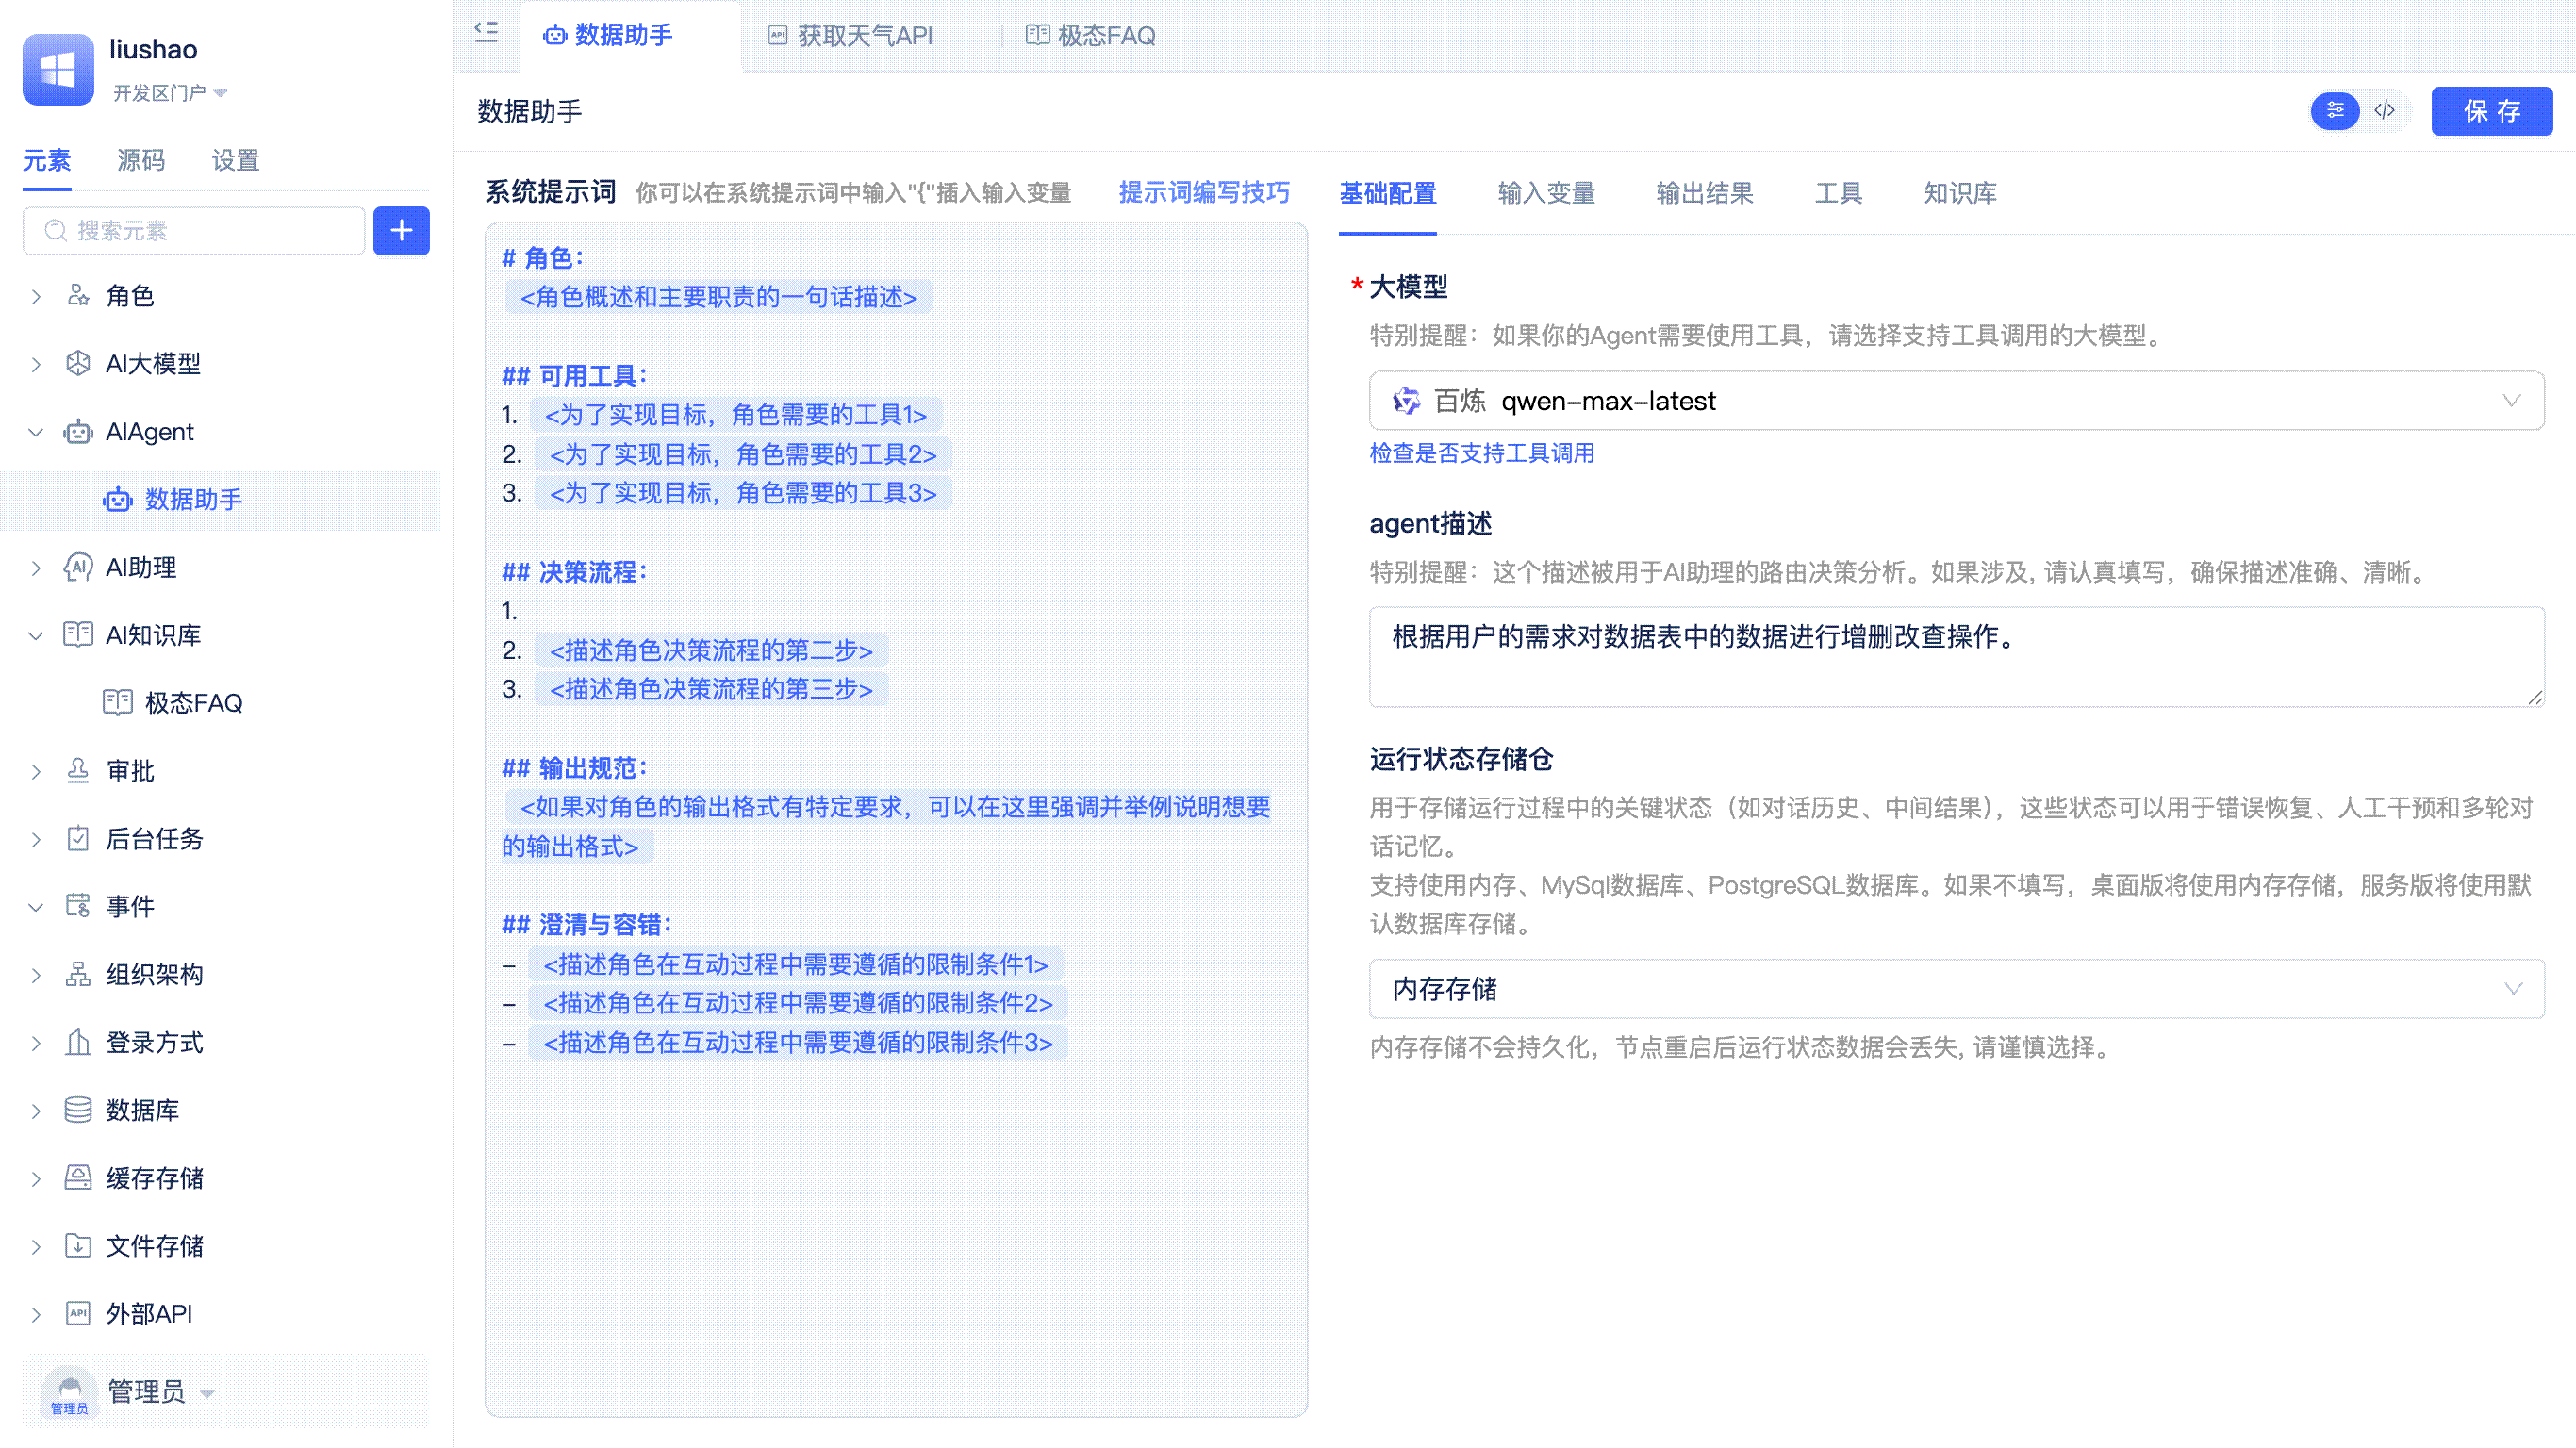Click robot icon on 数据助手 tab
This screenshot has width=2576, height=1448.
pyautogui.click(x=554, y=36)
